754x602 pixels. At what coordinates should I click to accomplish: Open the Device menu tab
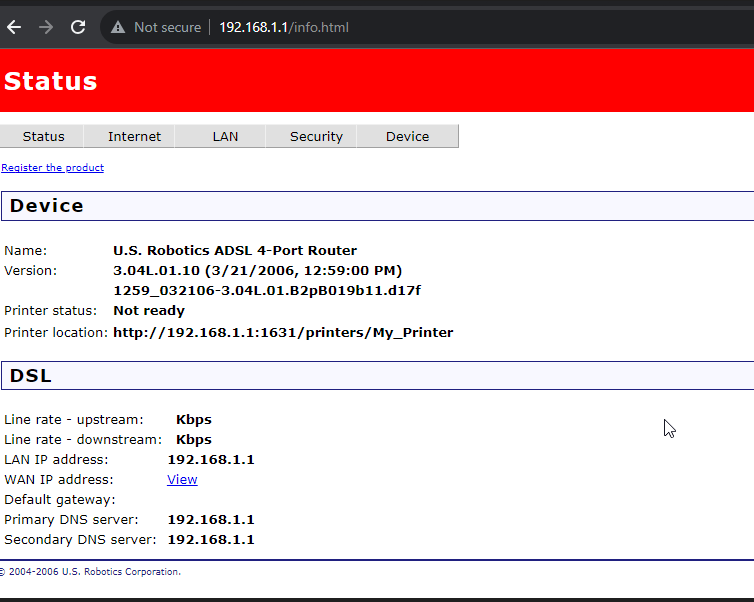(407, 137)
